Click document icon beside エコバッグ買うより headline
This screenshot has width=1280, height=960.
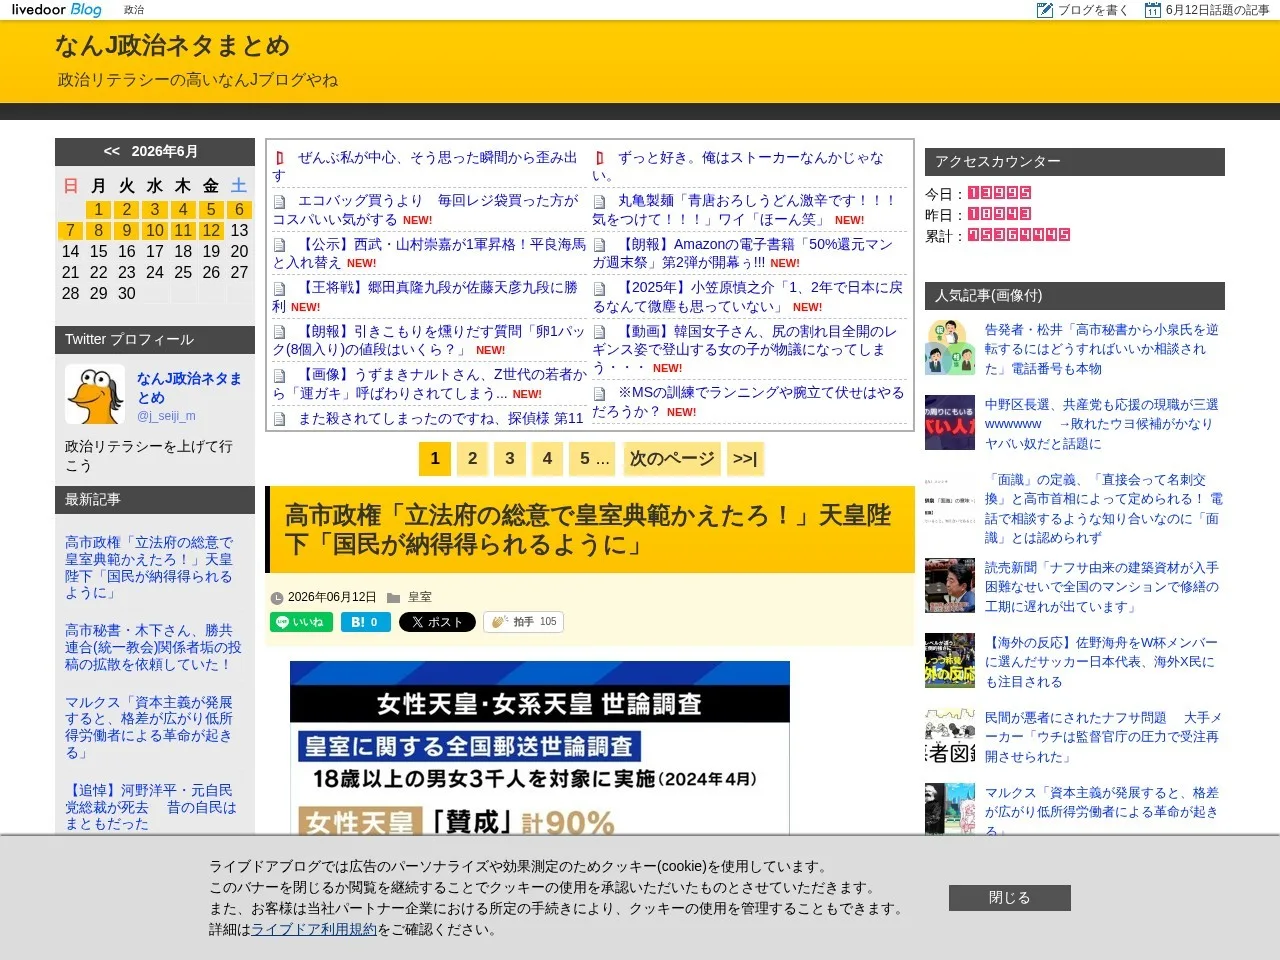280,201
